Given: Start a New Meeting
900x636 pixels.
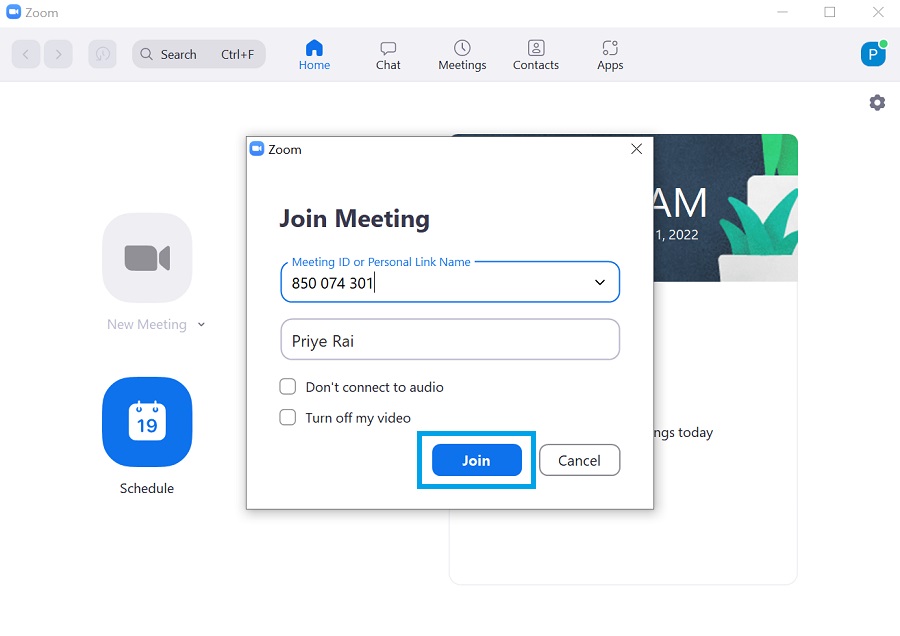Looking at the screenshot, I should [147, 258].
